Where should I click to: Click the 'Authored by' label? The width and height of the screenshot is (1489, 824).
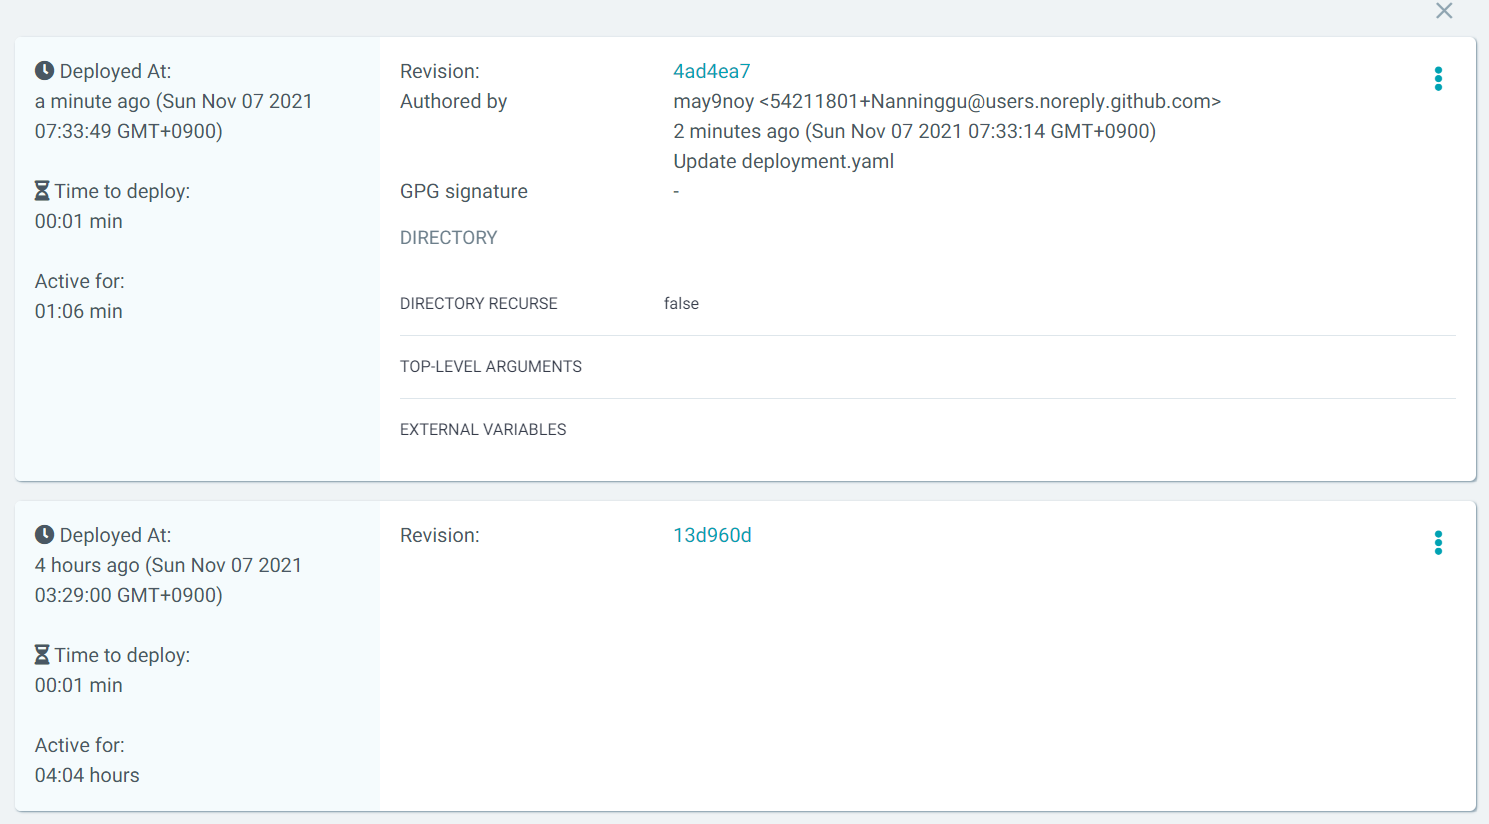[454, 101]
